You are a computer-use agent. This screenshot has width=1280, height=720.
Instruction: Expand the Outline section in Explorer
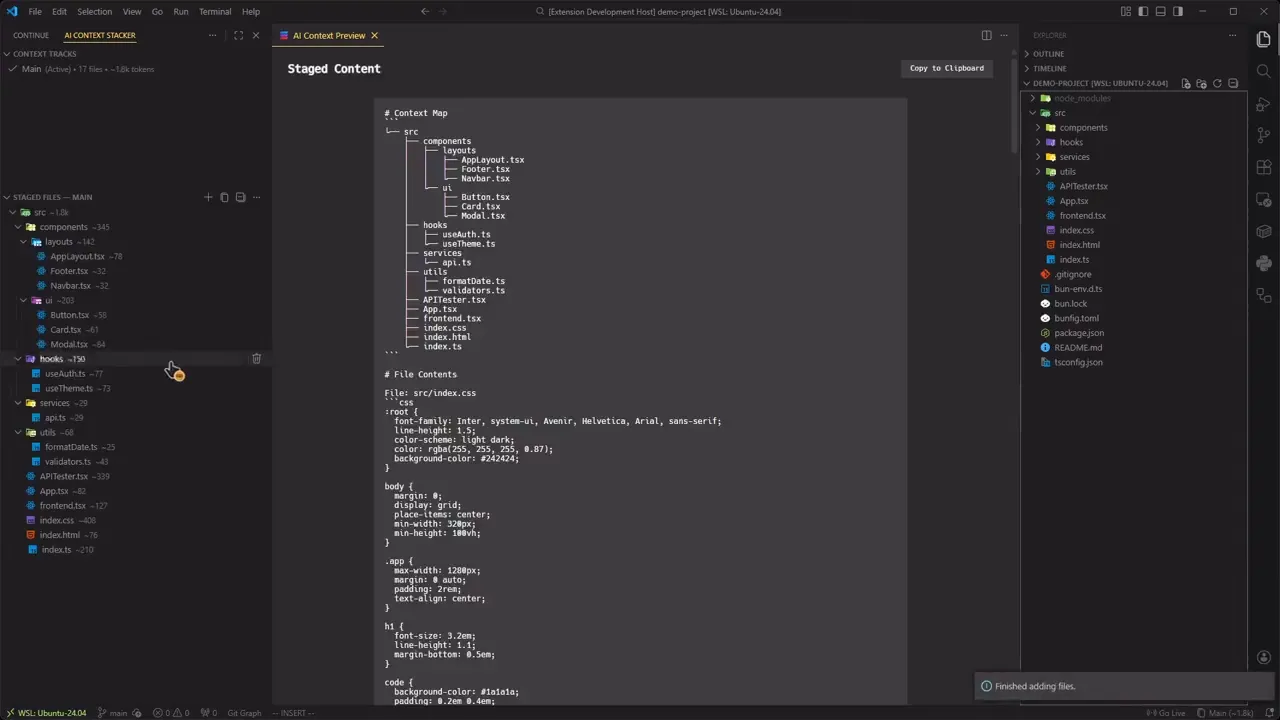(x=1048, y=54)
